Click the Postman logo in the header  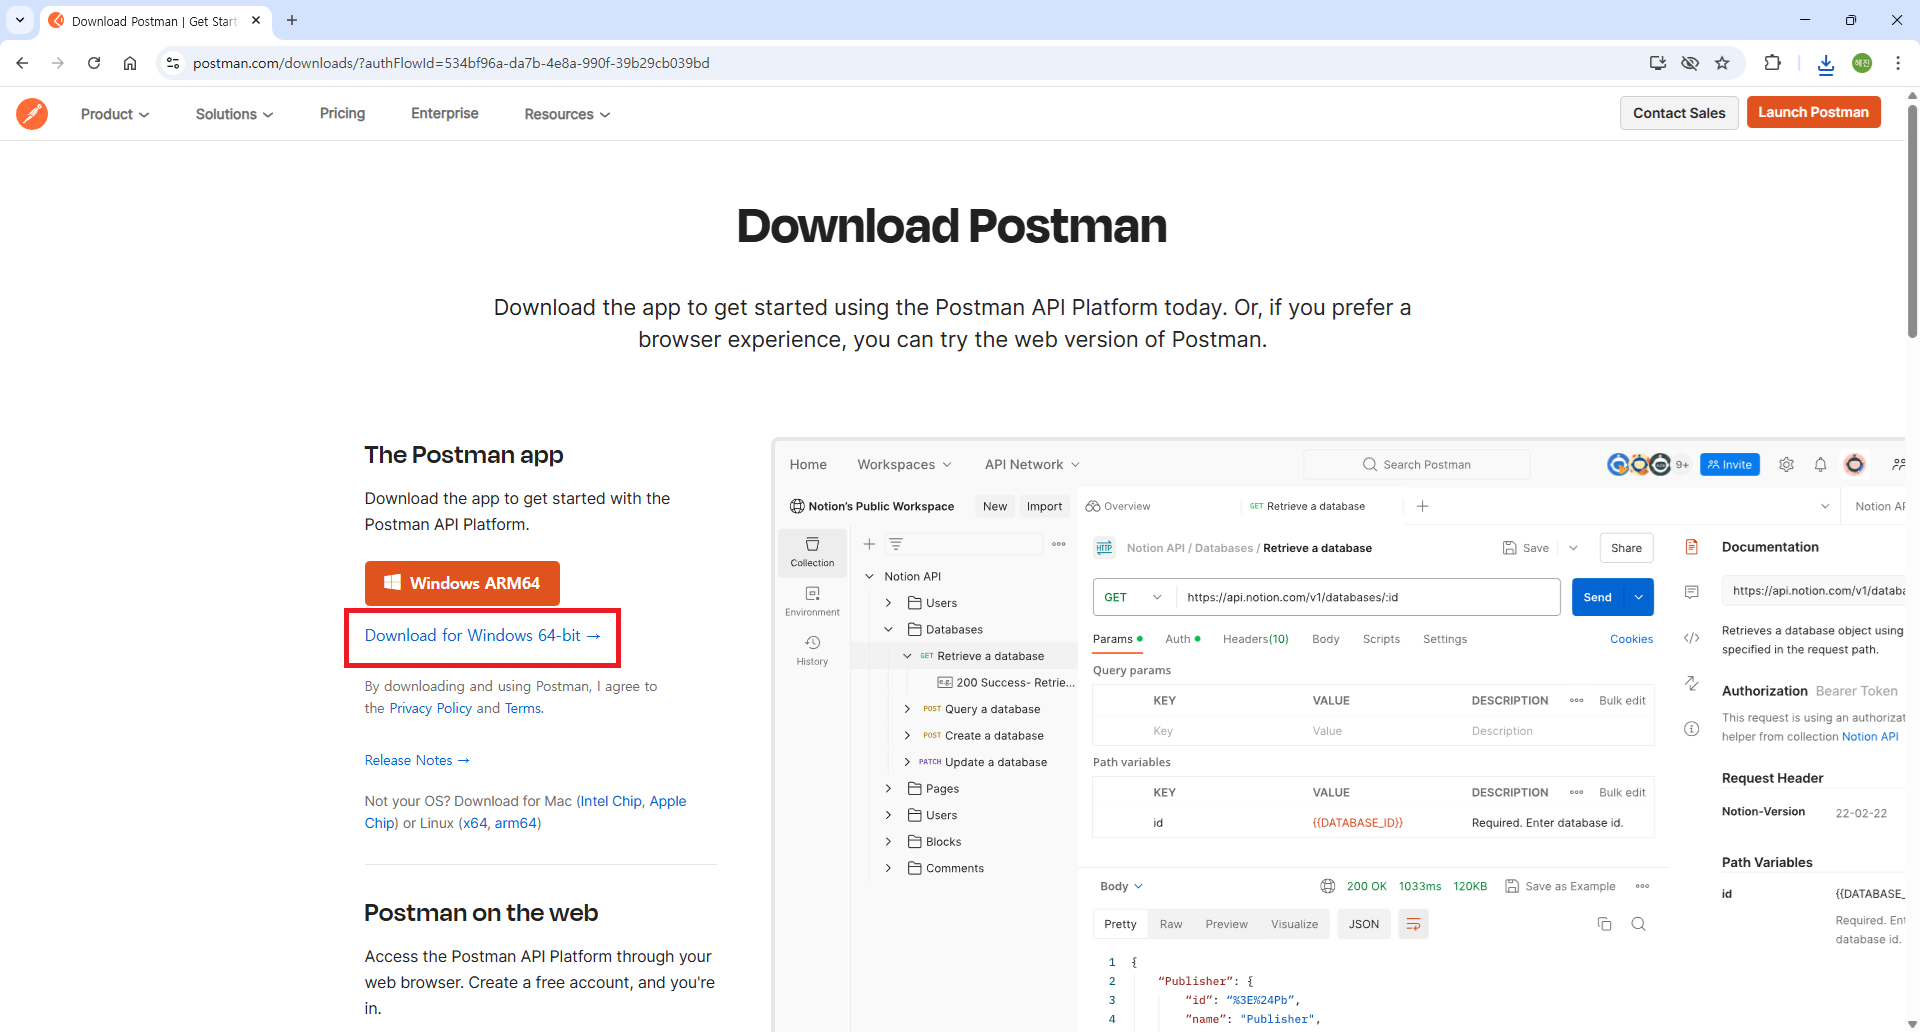pyautogui.click(x=32, y=114)
